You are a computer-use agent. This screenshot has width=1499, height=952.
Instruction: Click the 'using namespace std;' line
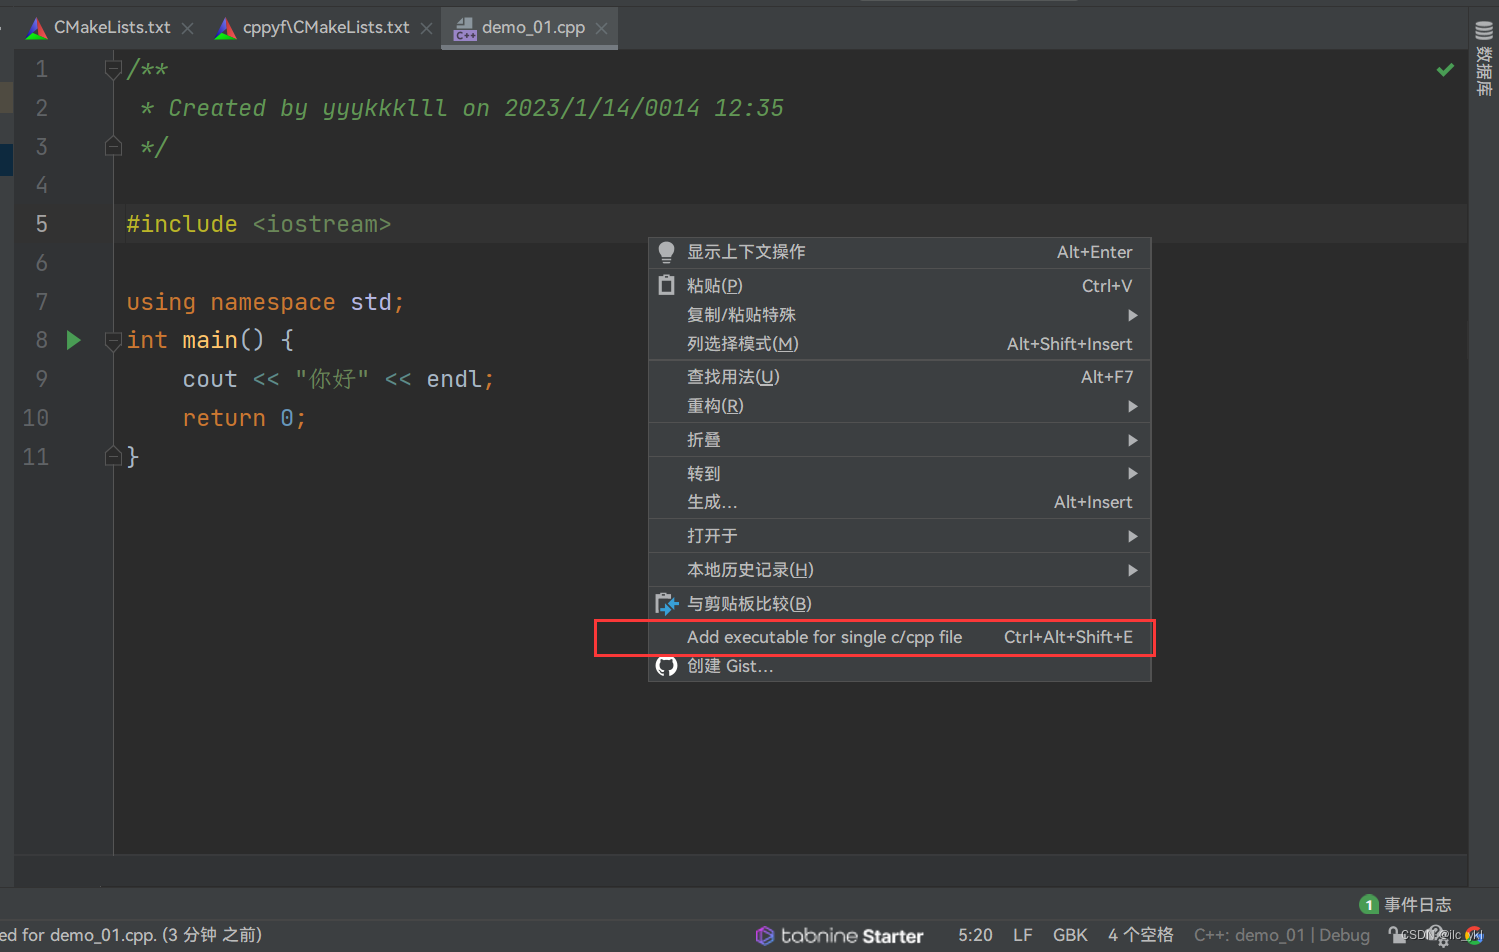pos(265,302)
